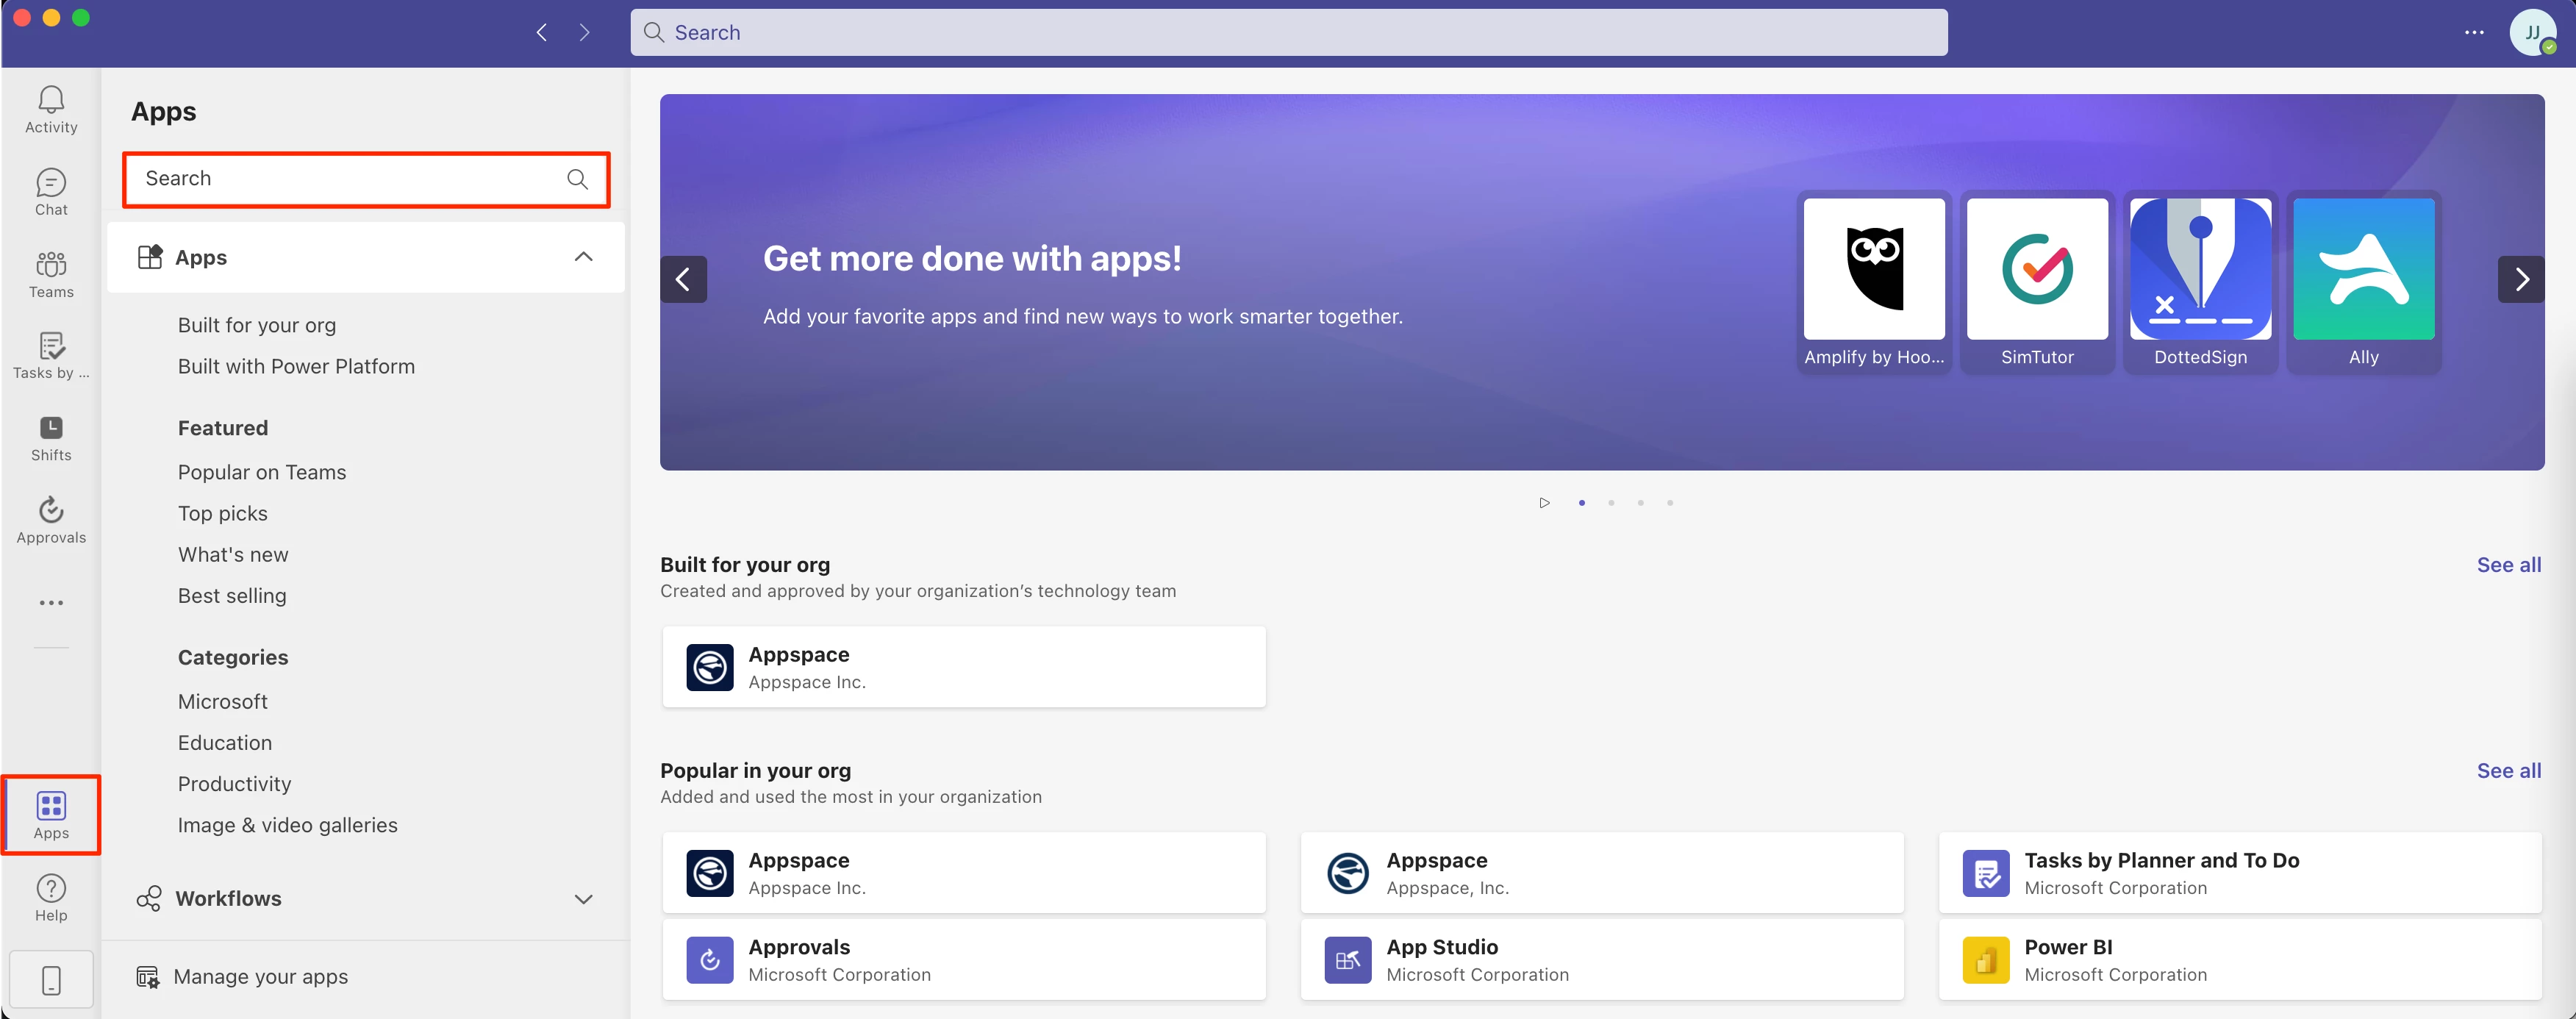
Task: Select the Productivity category
Action: coord(234,784)
